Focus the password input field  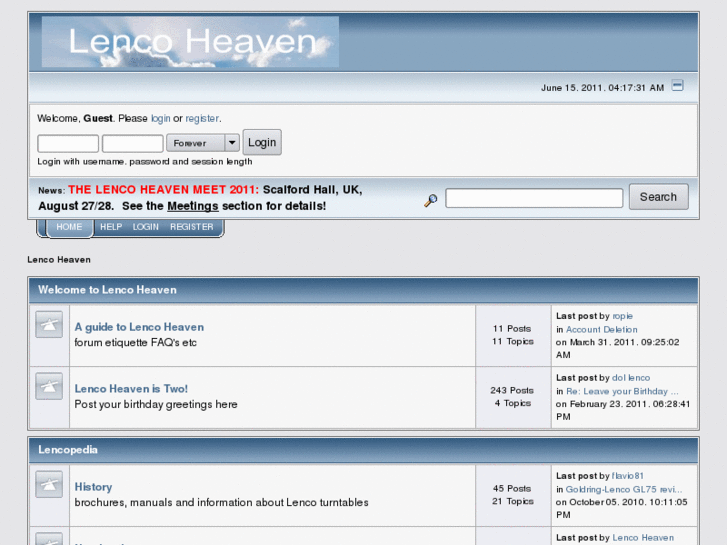tap(133, 143)
